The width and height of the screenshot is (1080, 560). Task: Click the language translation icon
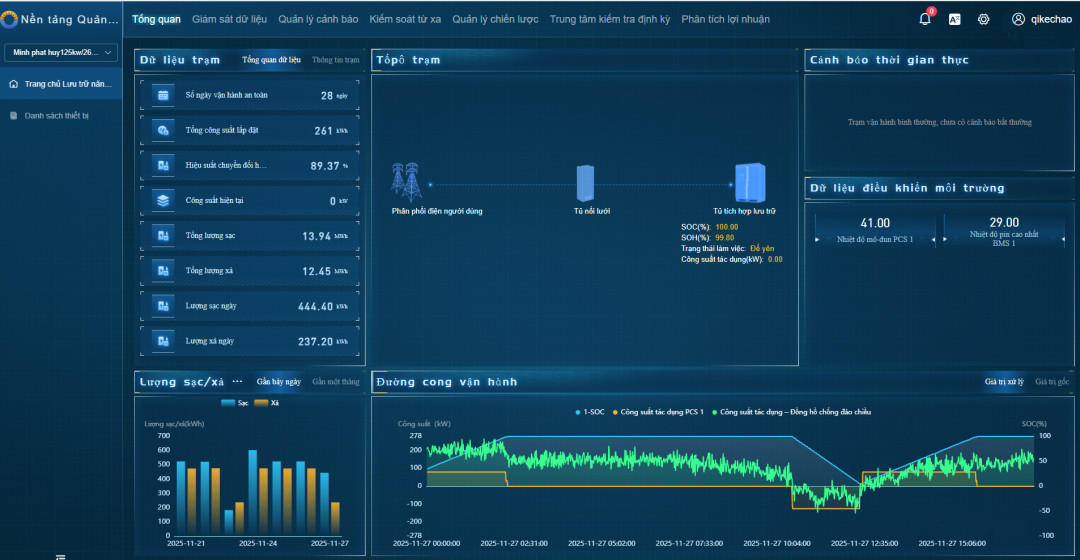pyautogui.click(x=955, y=19)
